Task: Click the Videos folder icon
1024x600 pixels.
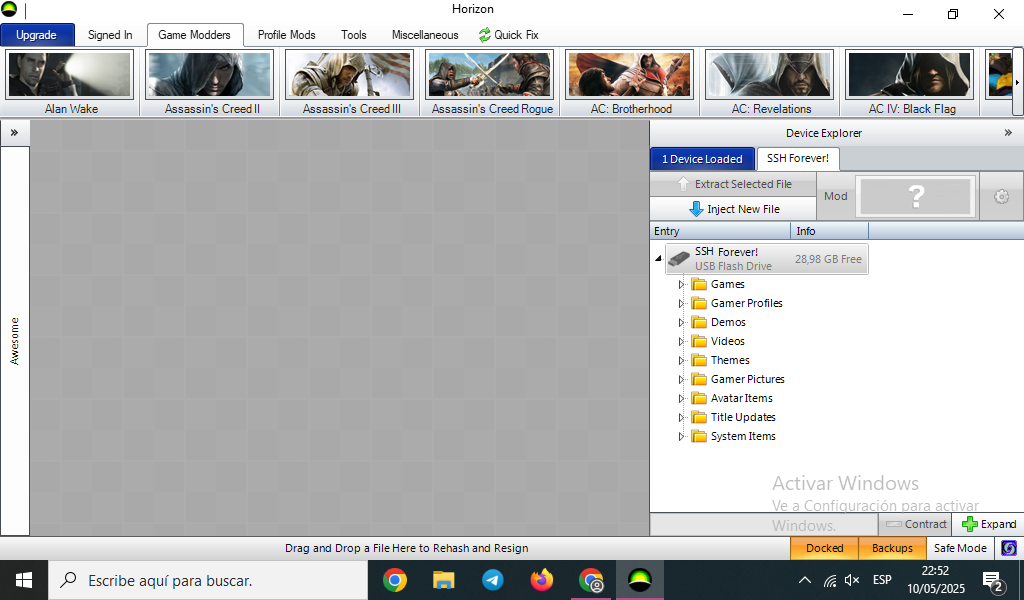Action: click(699, 341)
